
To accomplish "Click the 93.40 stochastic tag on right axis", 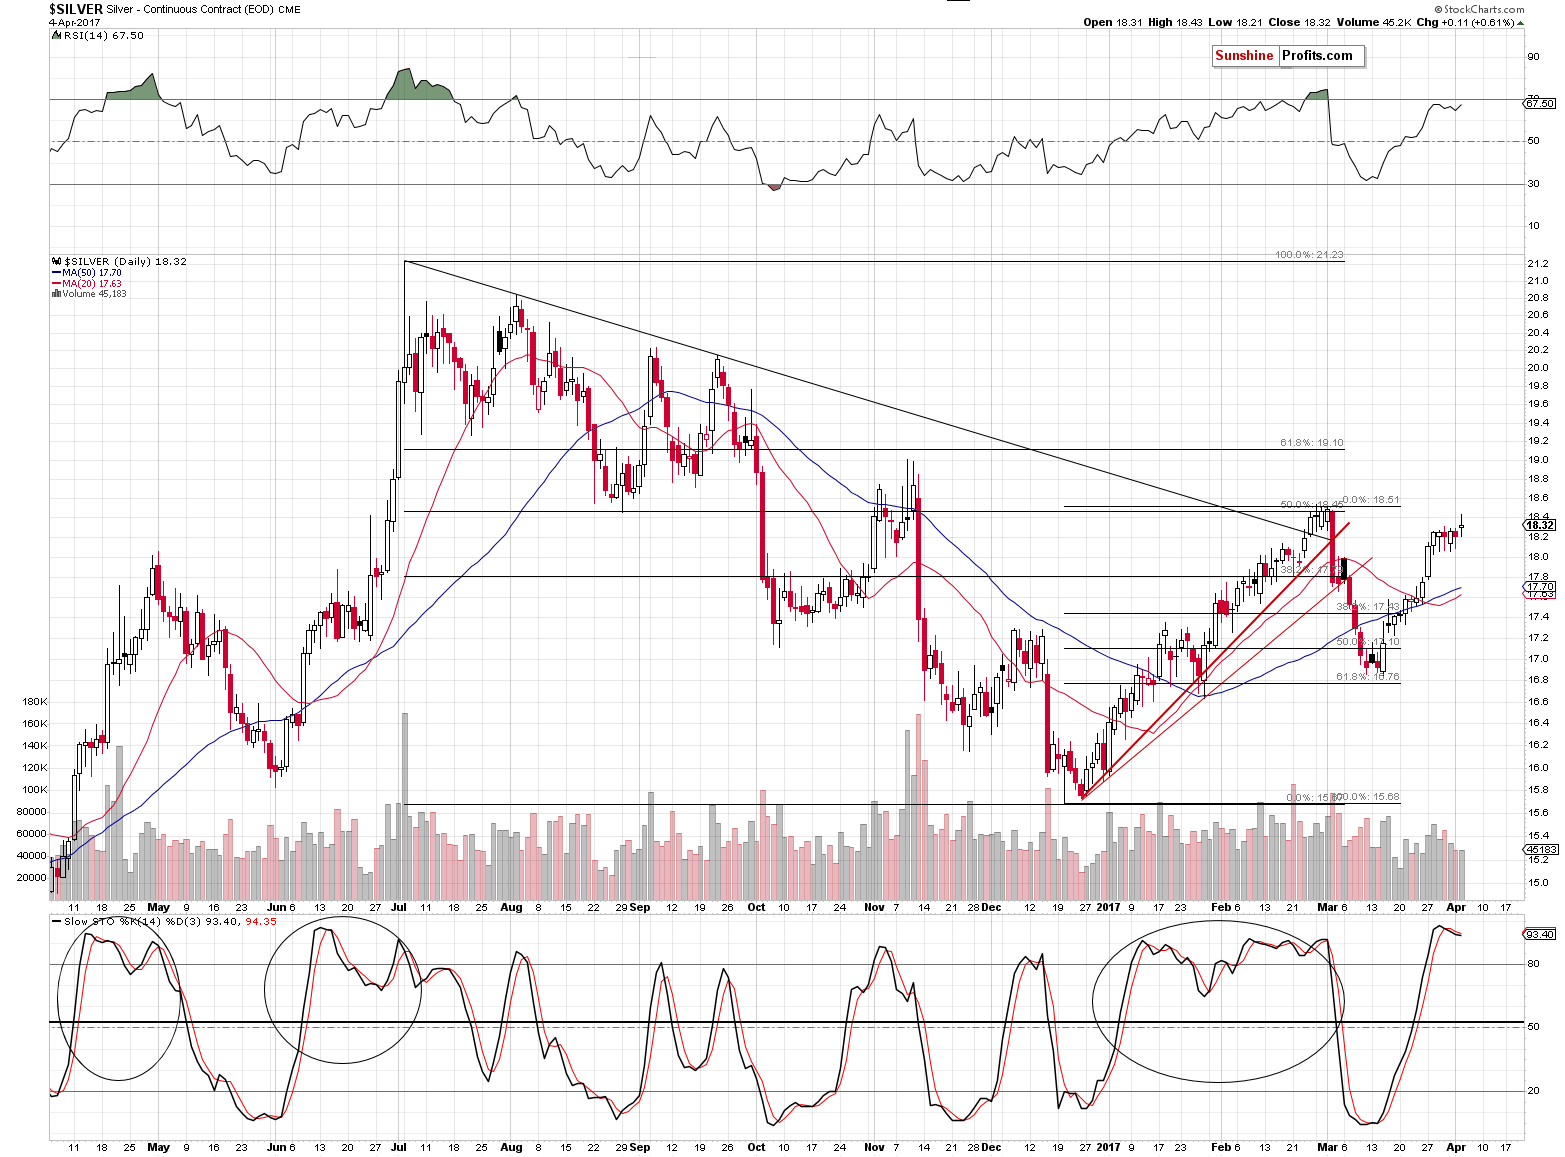I will pos(1539,934).
